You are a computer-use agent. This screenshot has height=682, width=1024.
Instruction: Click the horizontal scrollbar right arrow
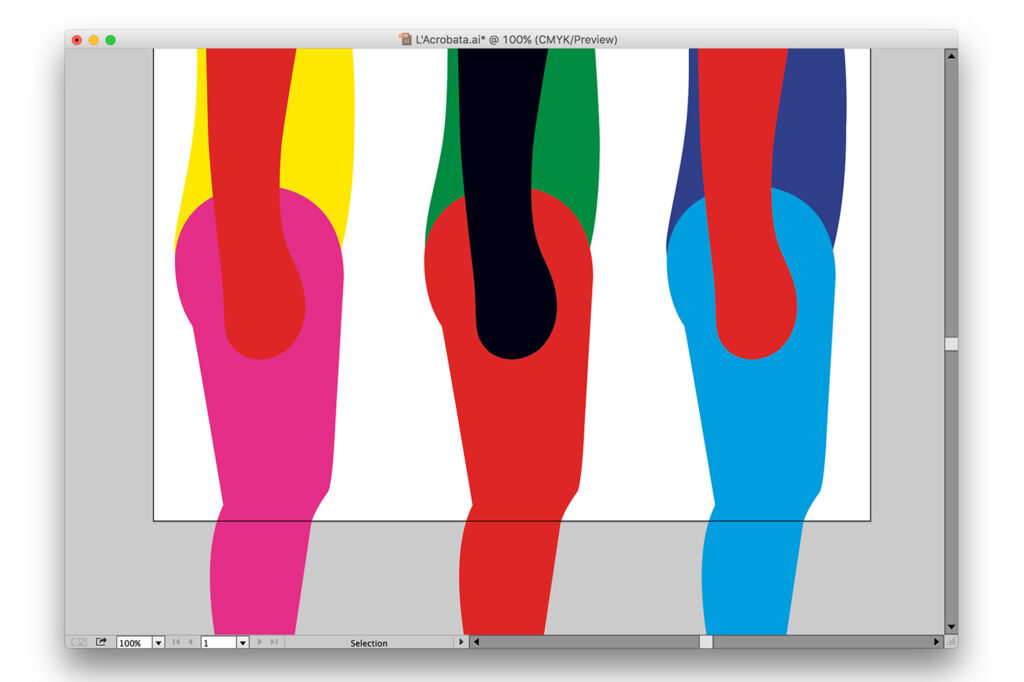coord(936,642)
